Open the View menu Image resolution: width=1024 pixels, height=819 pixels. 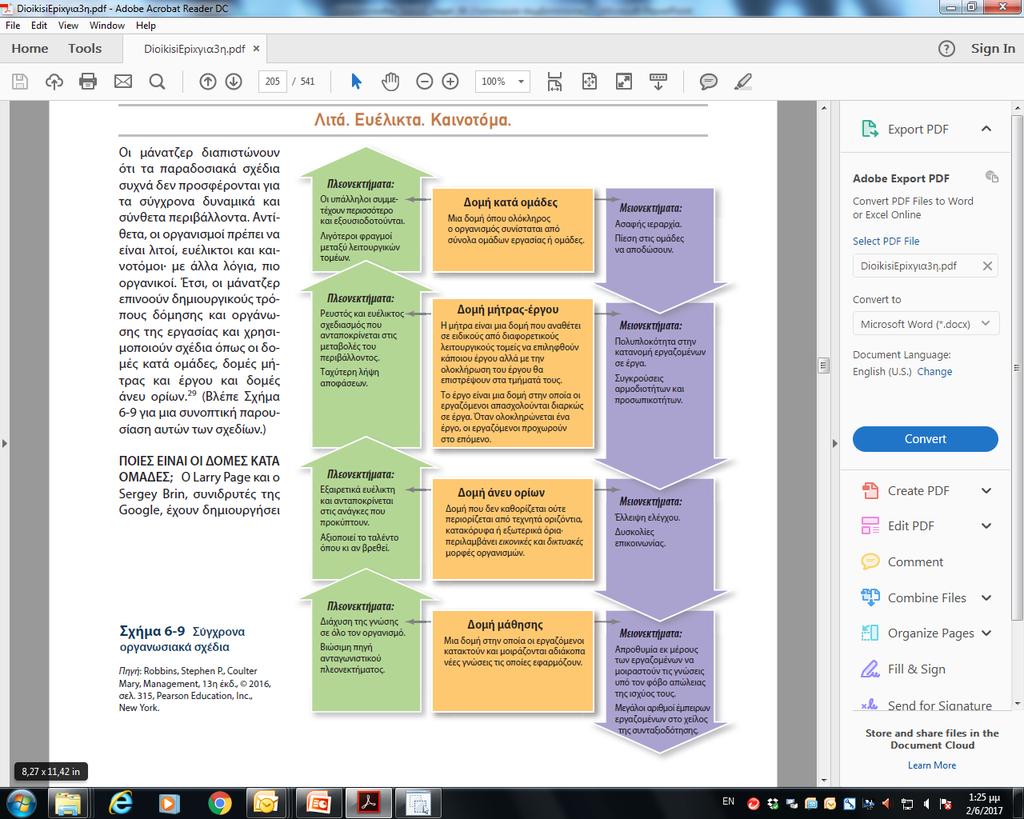click(x=68, y=25)
